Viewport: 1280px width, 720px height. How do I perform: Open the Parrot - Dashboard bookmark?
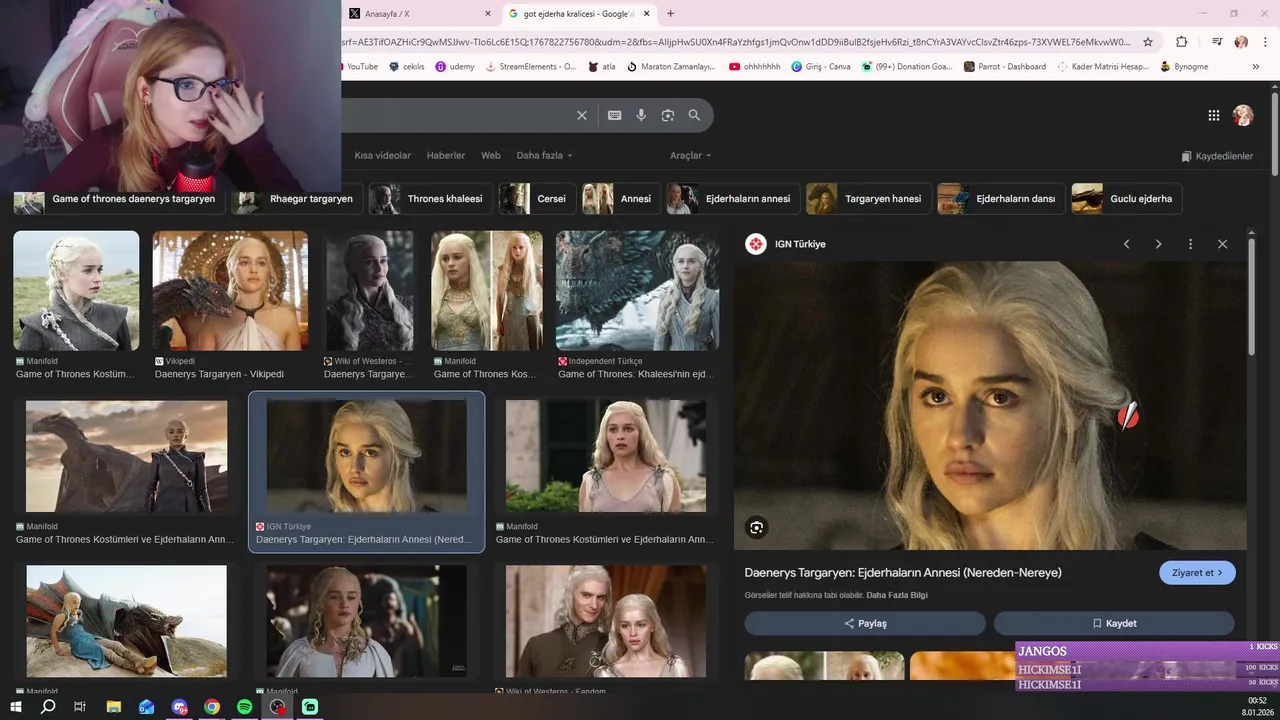click(x=1005, y=67)
